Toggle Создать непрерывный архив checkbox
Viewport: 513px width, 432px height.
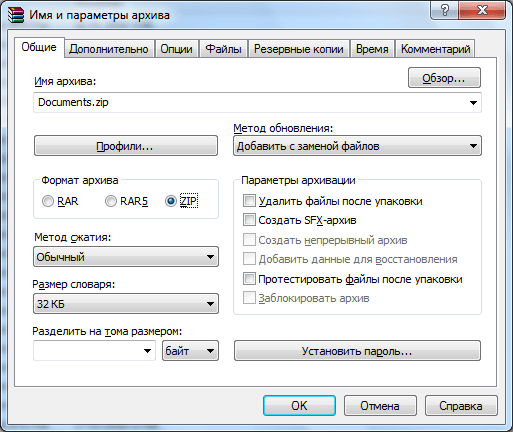[x=249, y=240]
